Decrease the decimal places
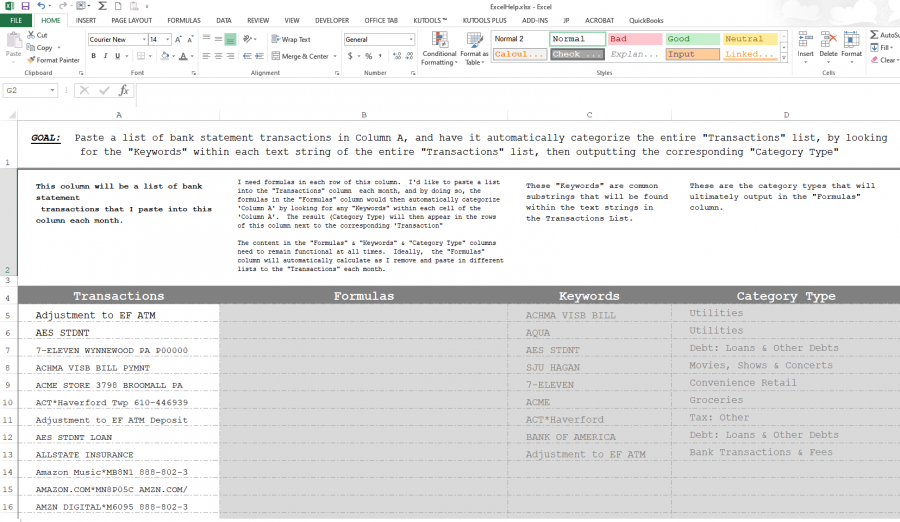The image size is (900, 522). pyautogui.click(x=409, y=56)
